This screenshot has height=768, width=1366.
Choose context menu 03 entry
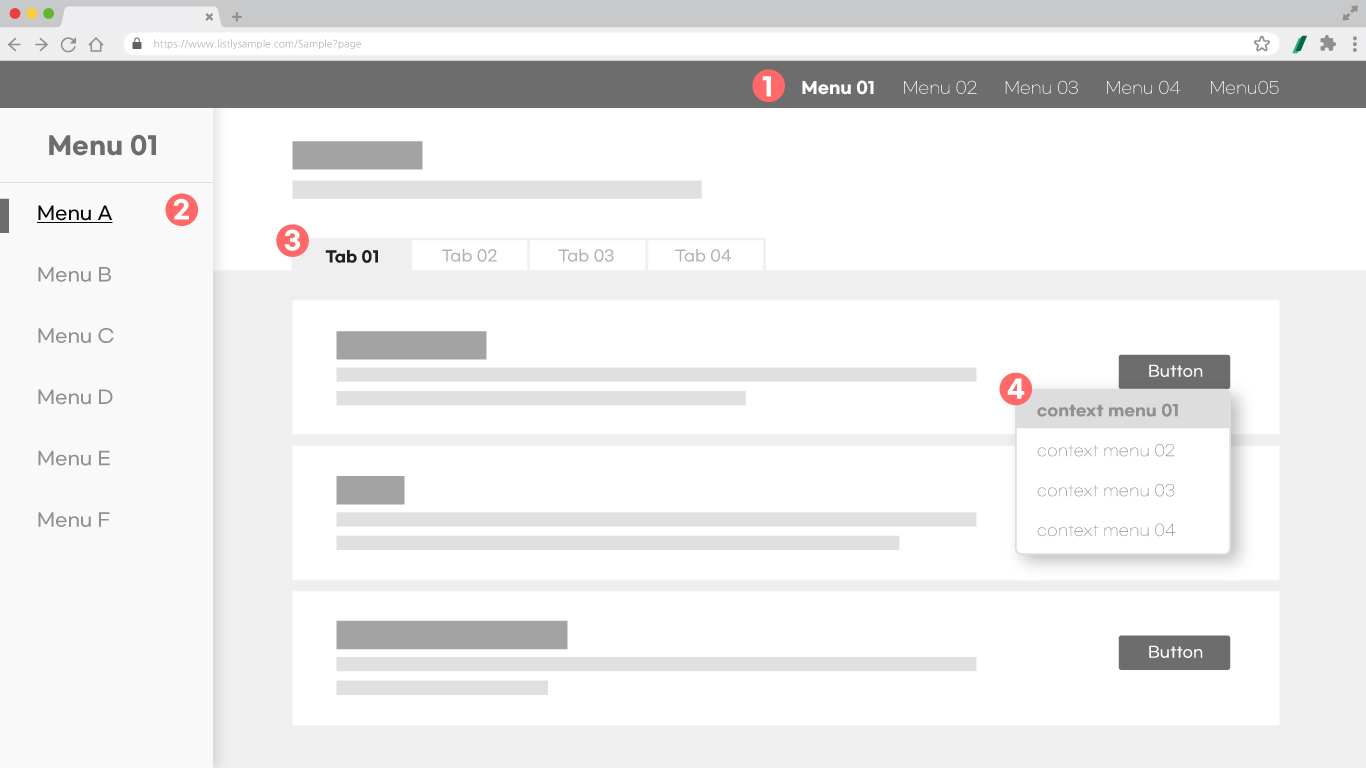(x=1105, y=491)
